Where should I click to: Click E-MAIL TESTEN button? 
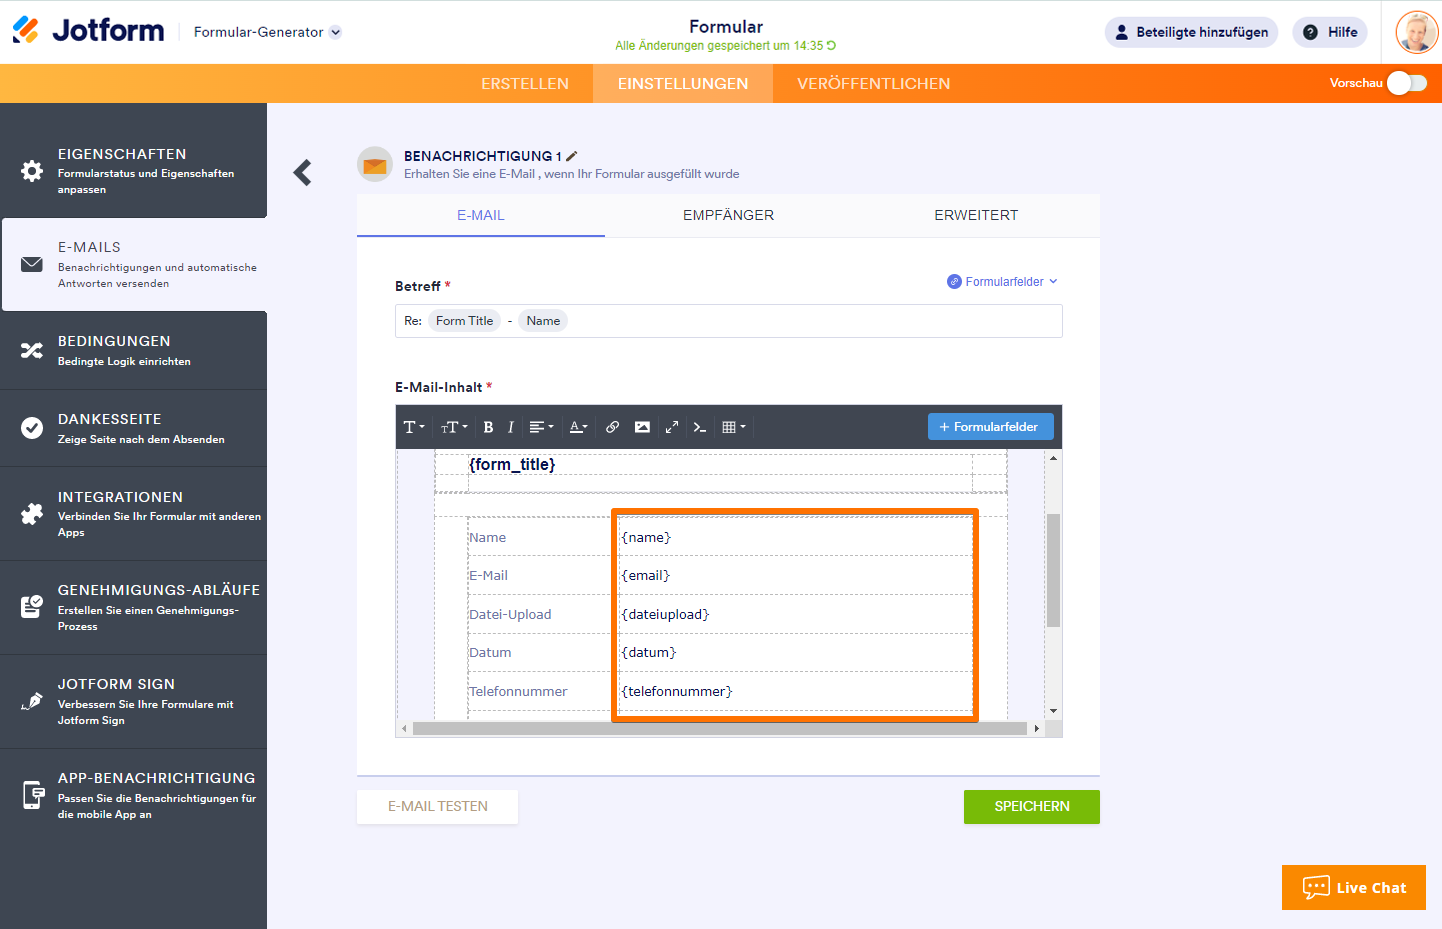point(438,807)
